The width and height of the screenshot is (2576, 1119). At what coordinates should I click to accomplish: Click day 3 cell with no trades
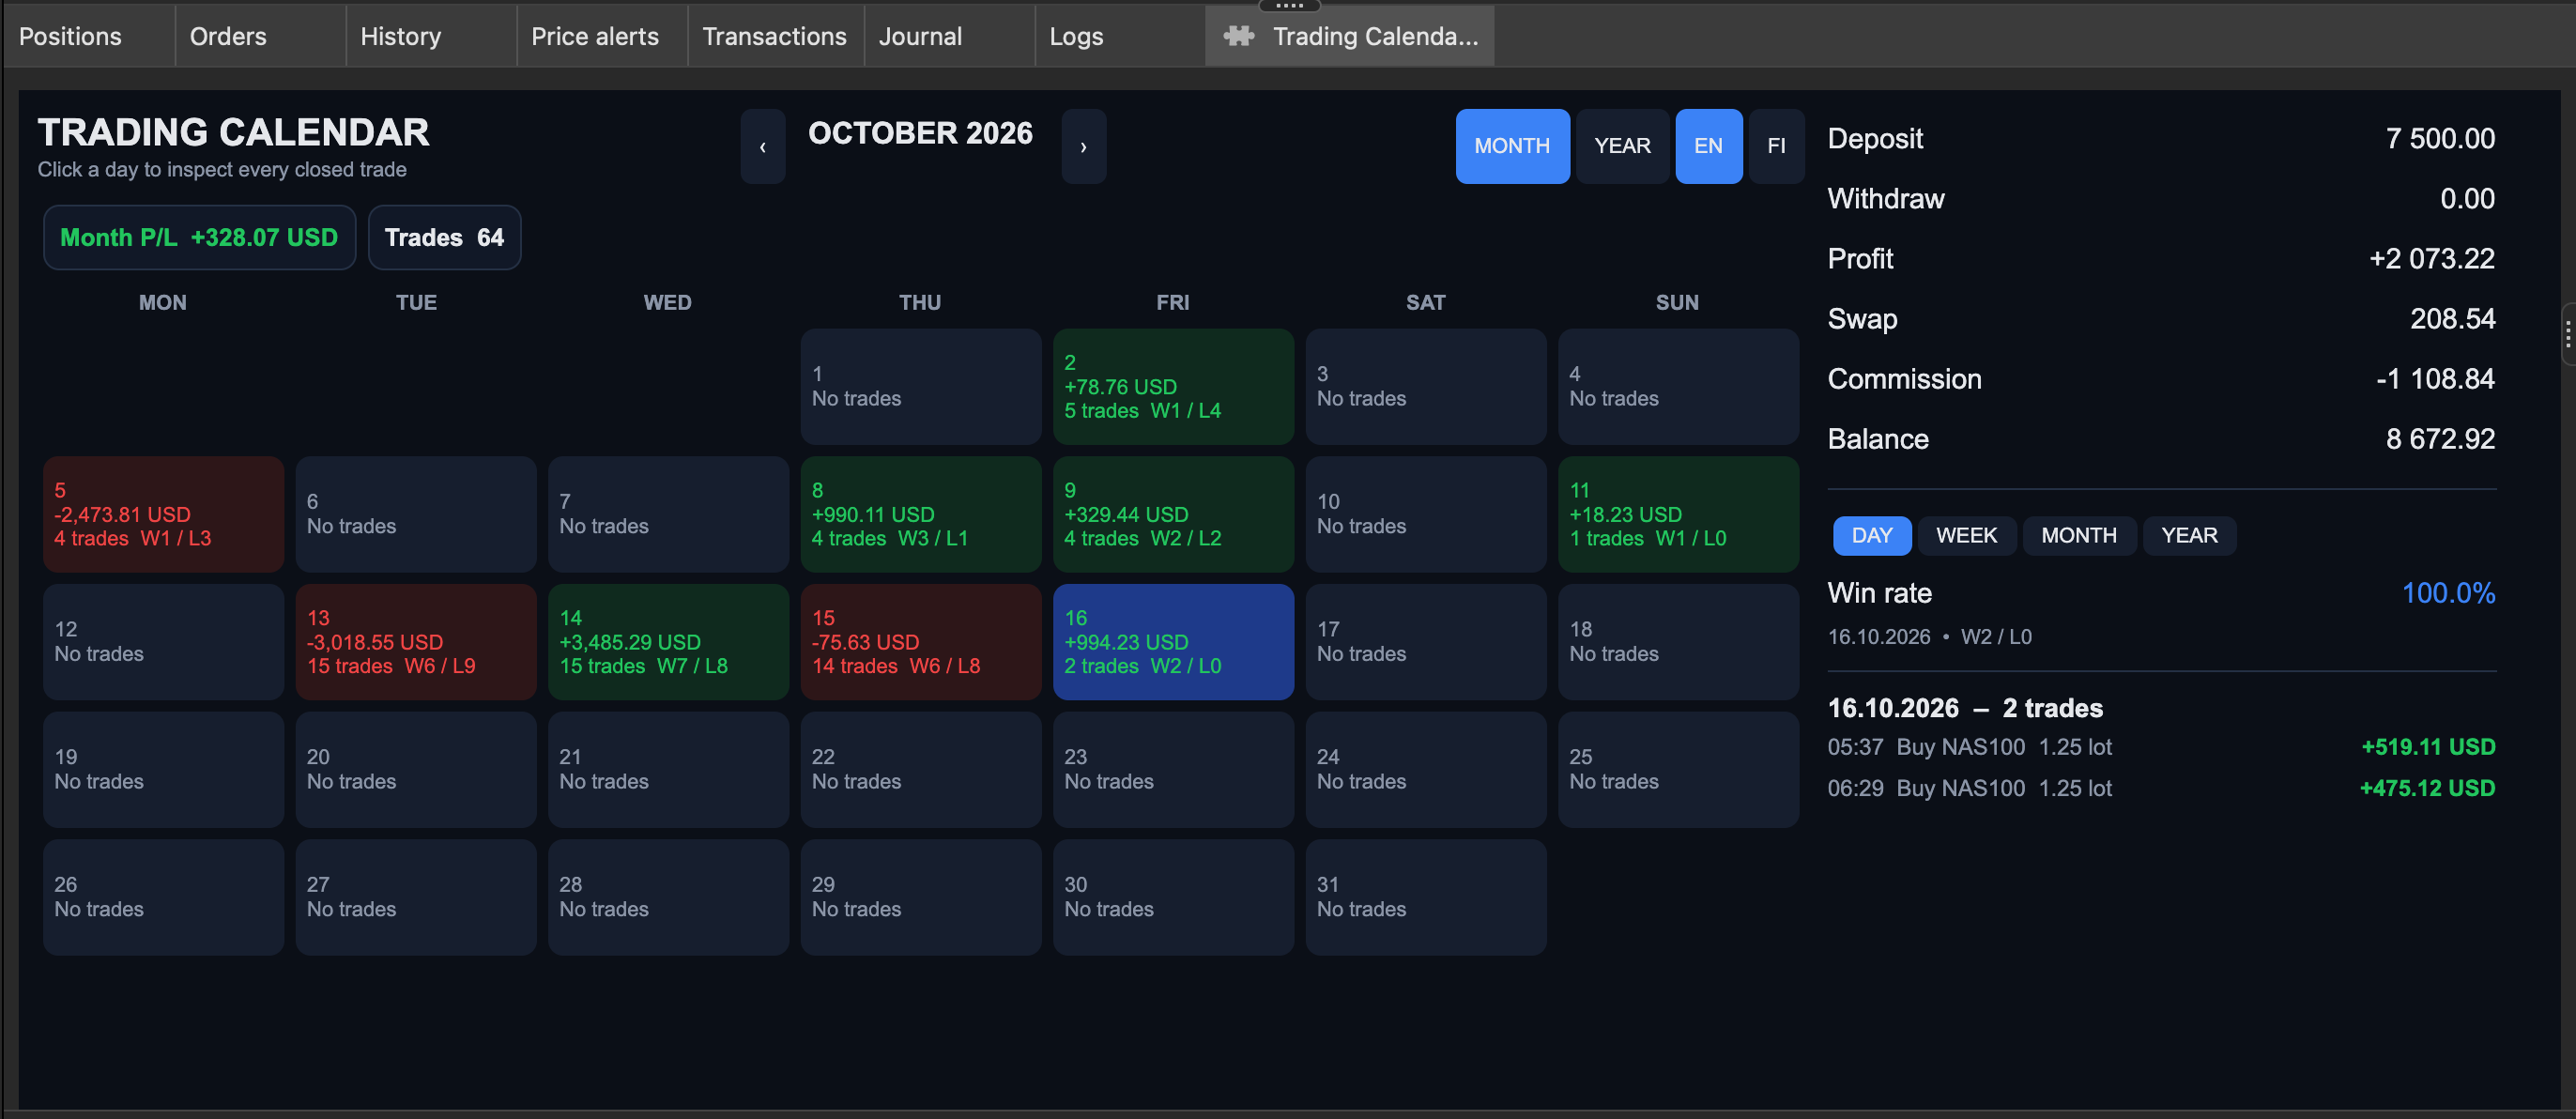click(x=1425, y=386)
